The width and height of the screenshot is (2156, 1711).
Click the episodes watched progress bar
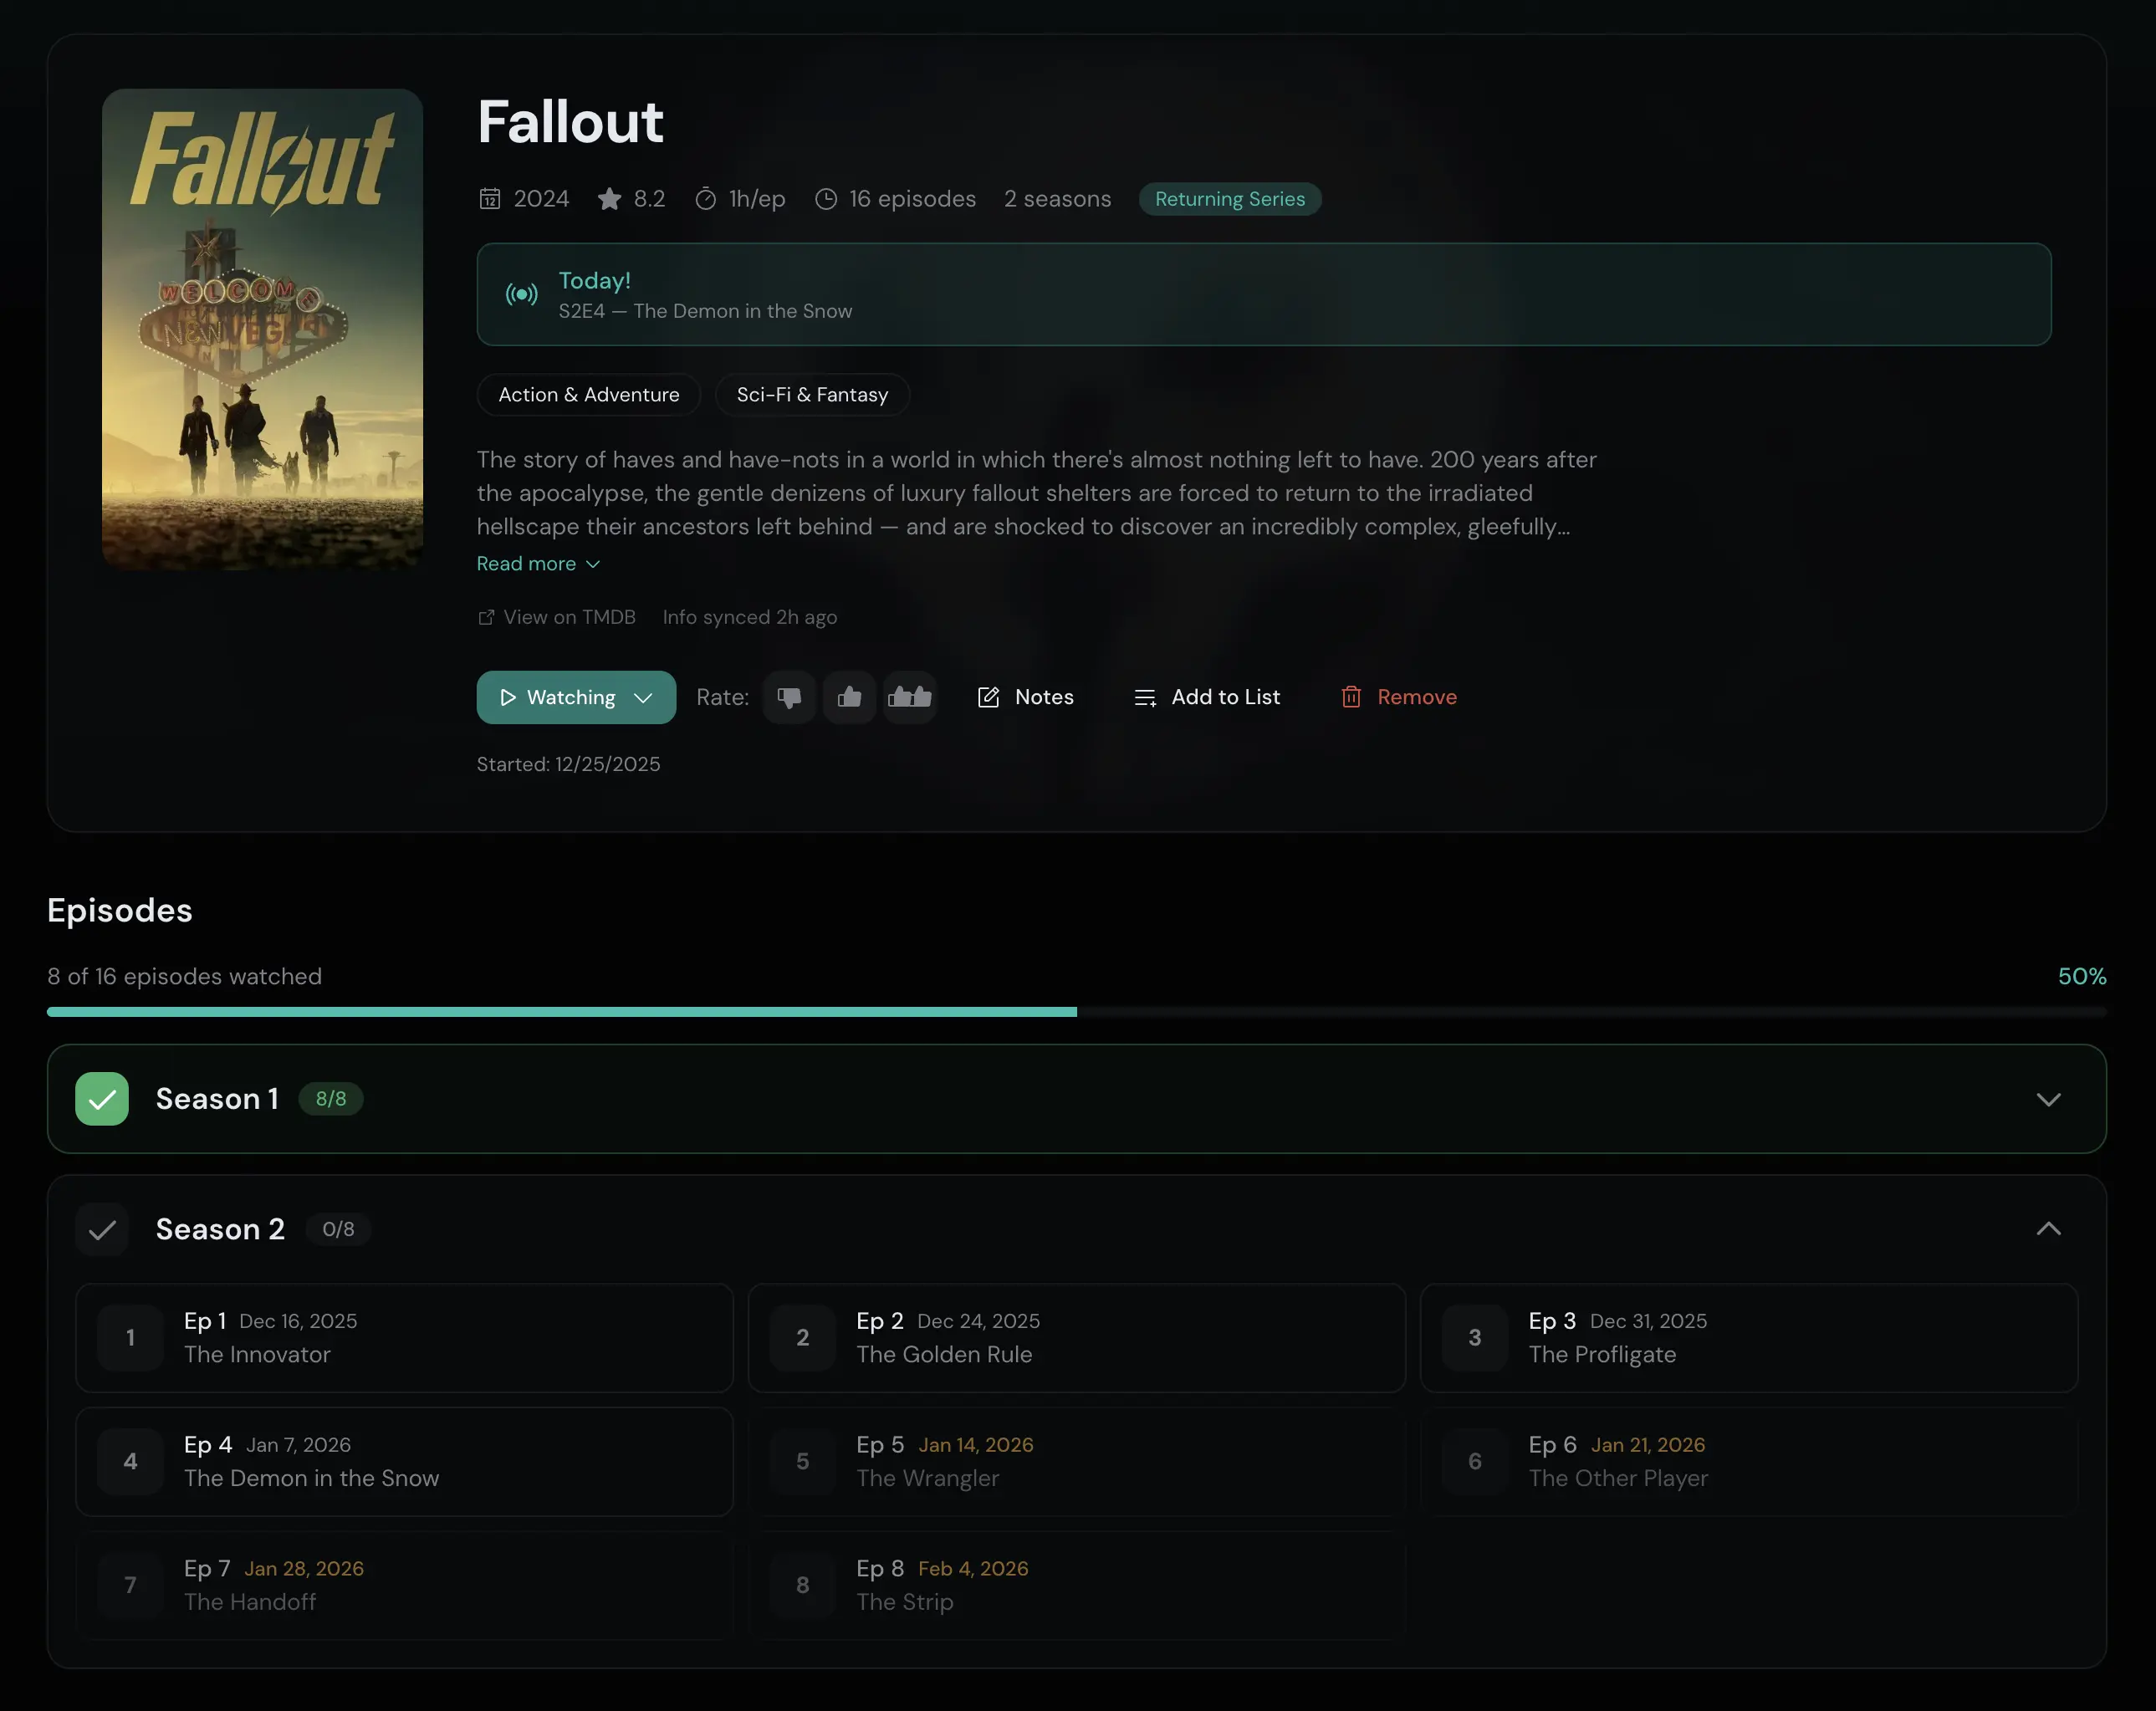coord(1076,1012)
